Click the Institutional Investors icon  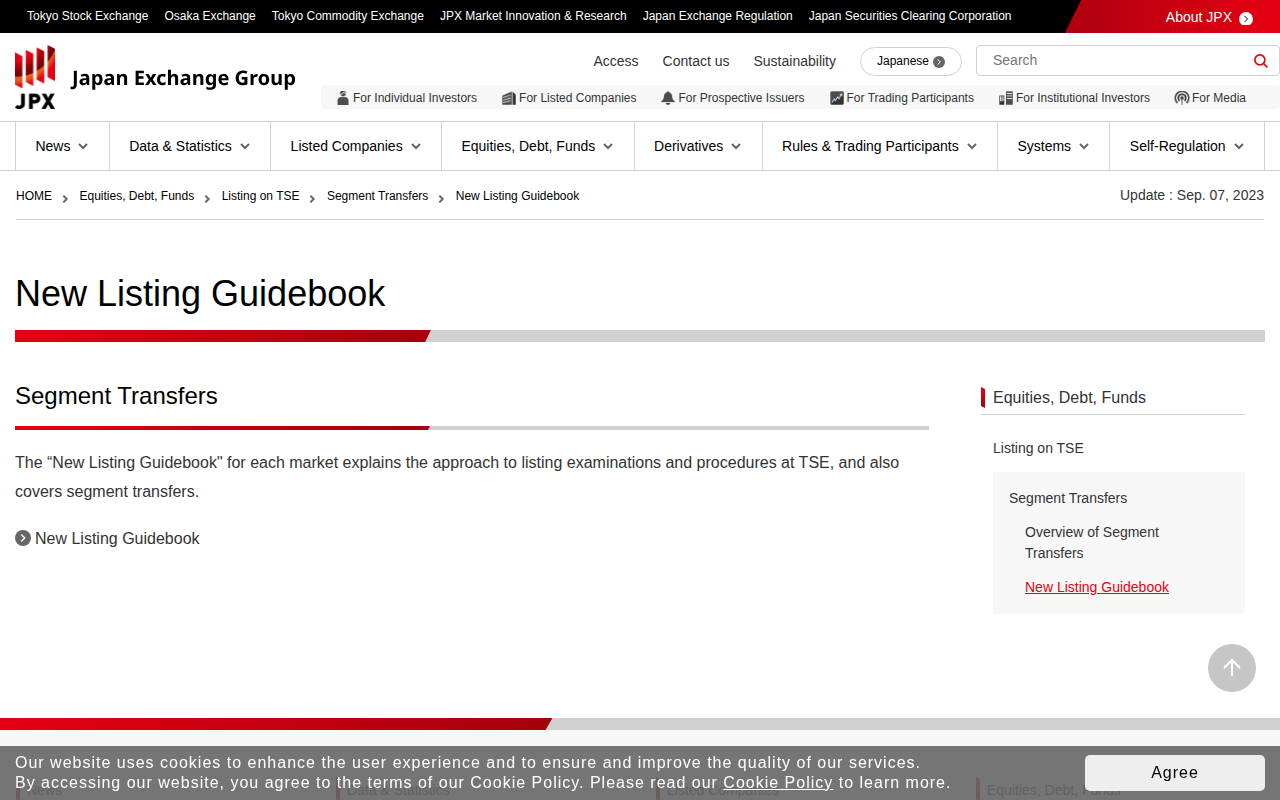(1006, 98)
